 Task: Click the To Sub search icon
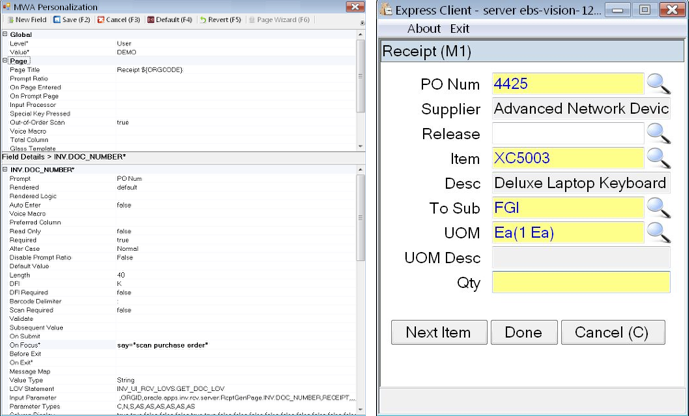coord(657,207)
